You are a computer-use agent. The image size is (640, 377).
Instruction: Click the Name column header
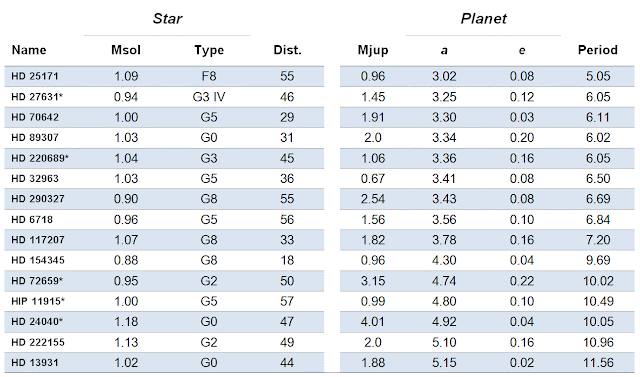point(29,50)
